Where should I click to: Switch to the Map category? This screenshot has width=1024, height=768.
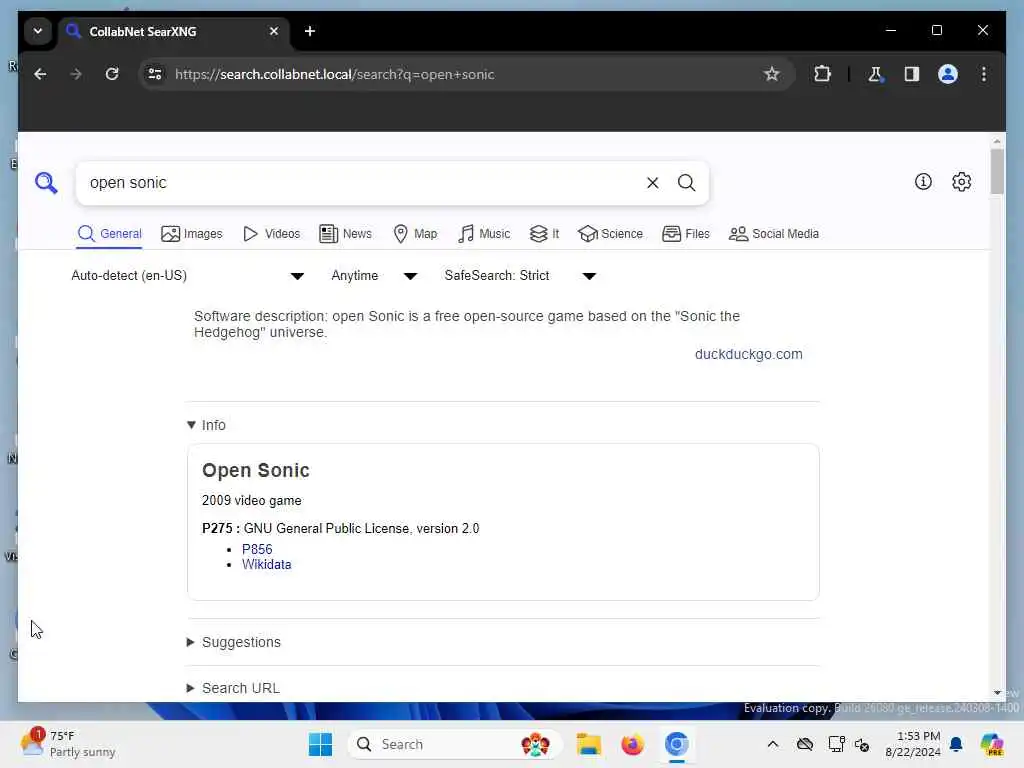point(415,234)
